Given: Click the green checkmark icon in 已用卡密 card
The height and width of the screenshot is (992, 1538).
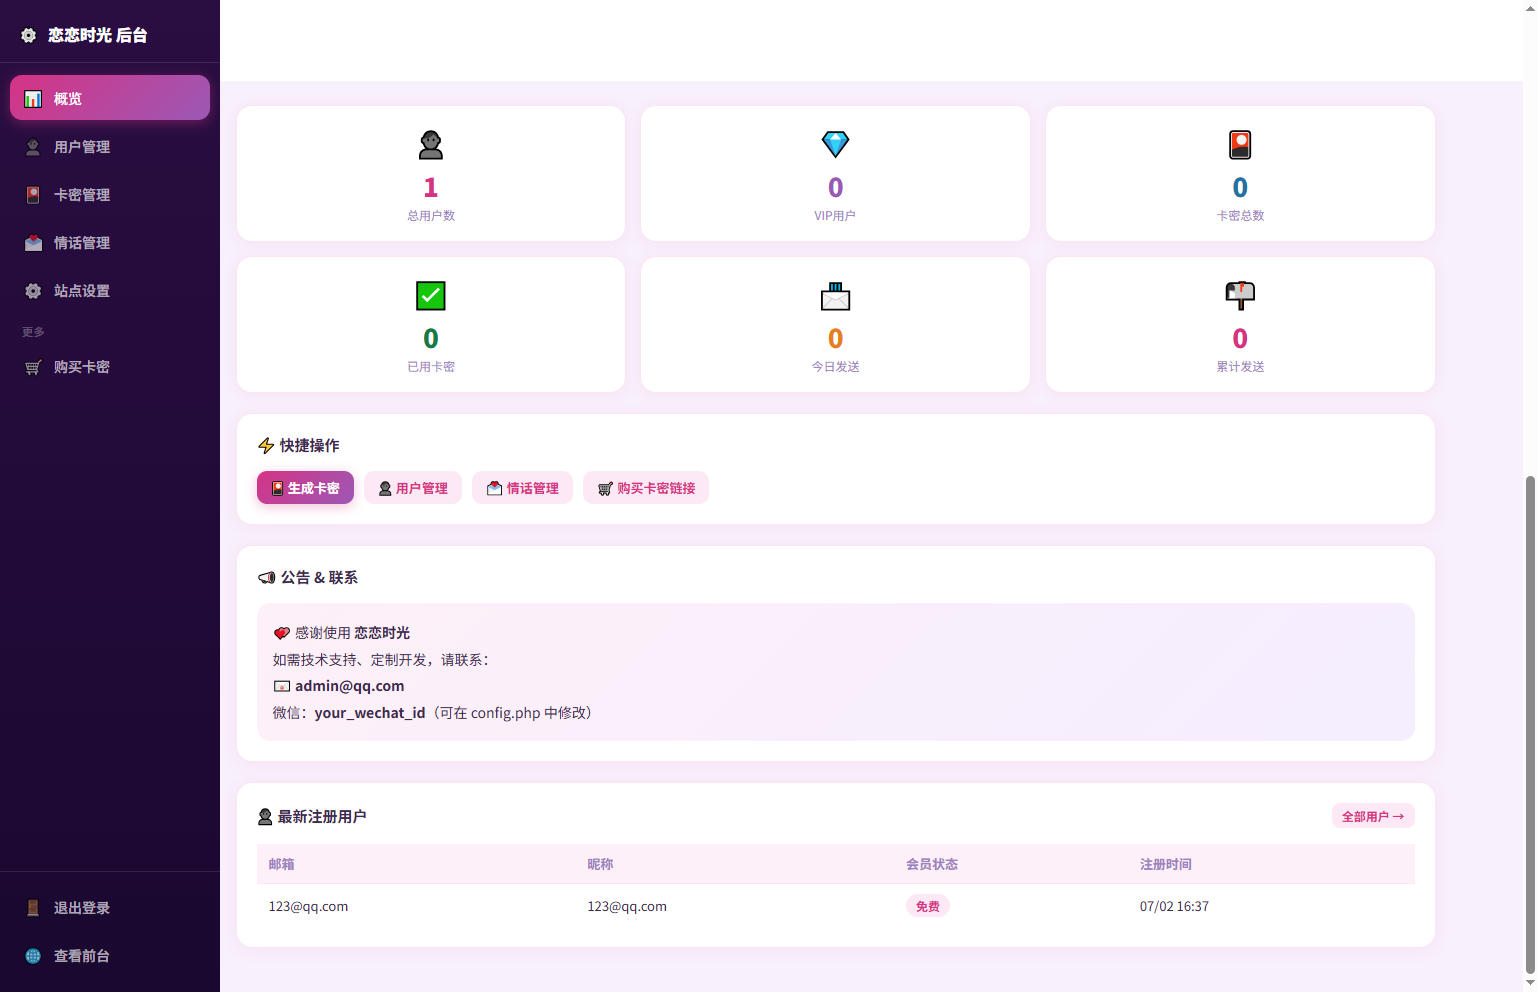Looking at the screenshot, I should pos(431,296).
